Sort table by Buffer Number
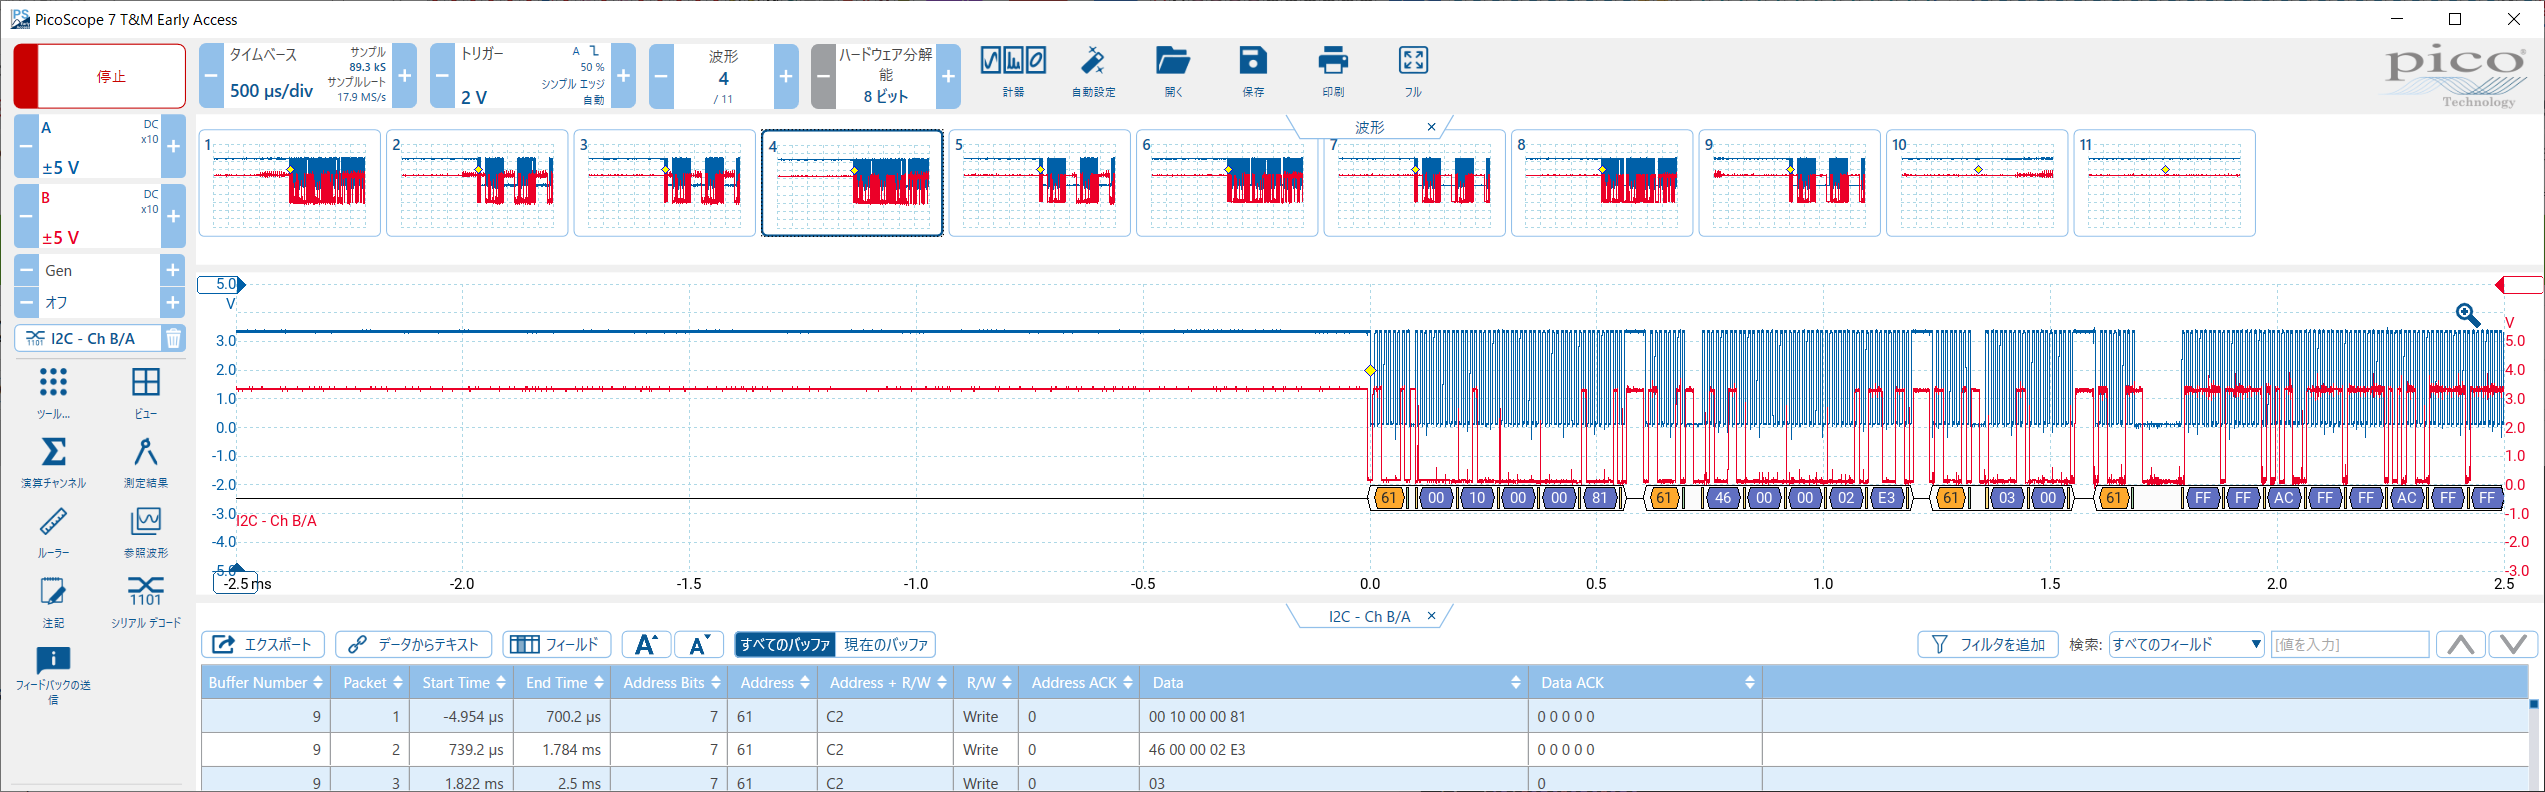 click(x=265, y=683)
